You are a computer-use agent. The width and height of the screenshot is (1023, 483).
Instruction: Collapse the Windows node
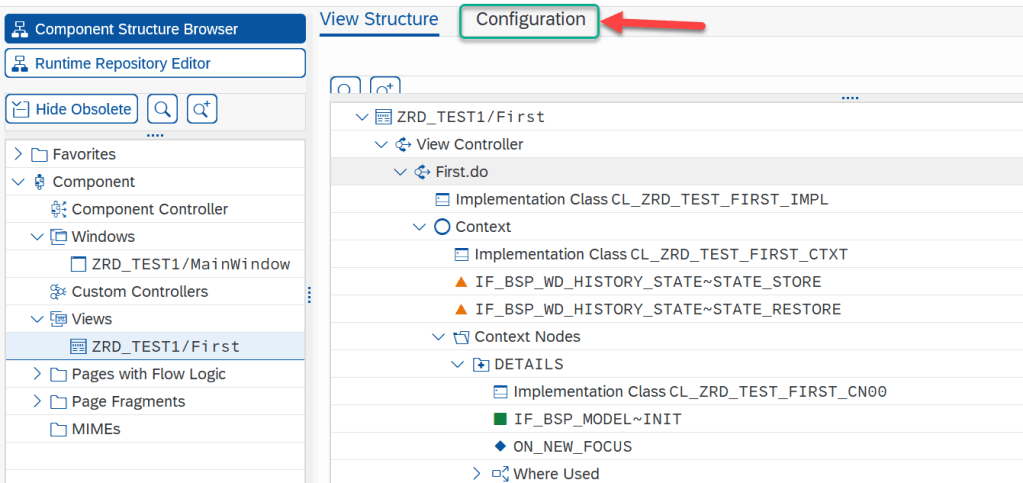pyautogui.click(x=37, y=237)
